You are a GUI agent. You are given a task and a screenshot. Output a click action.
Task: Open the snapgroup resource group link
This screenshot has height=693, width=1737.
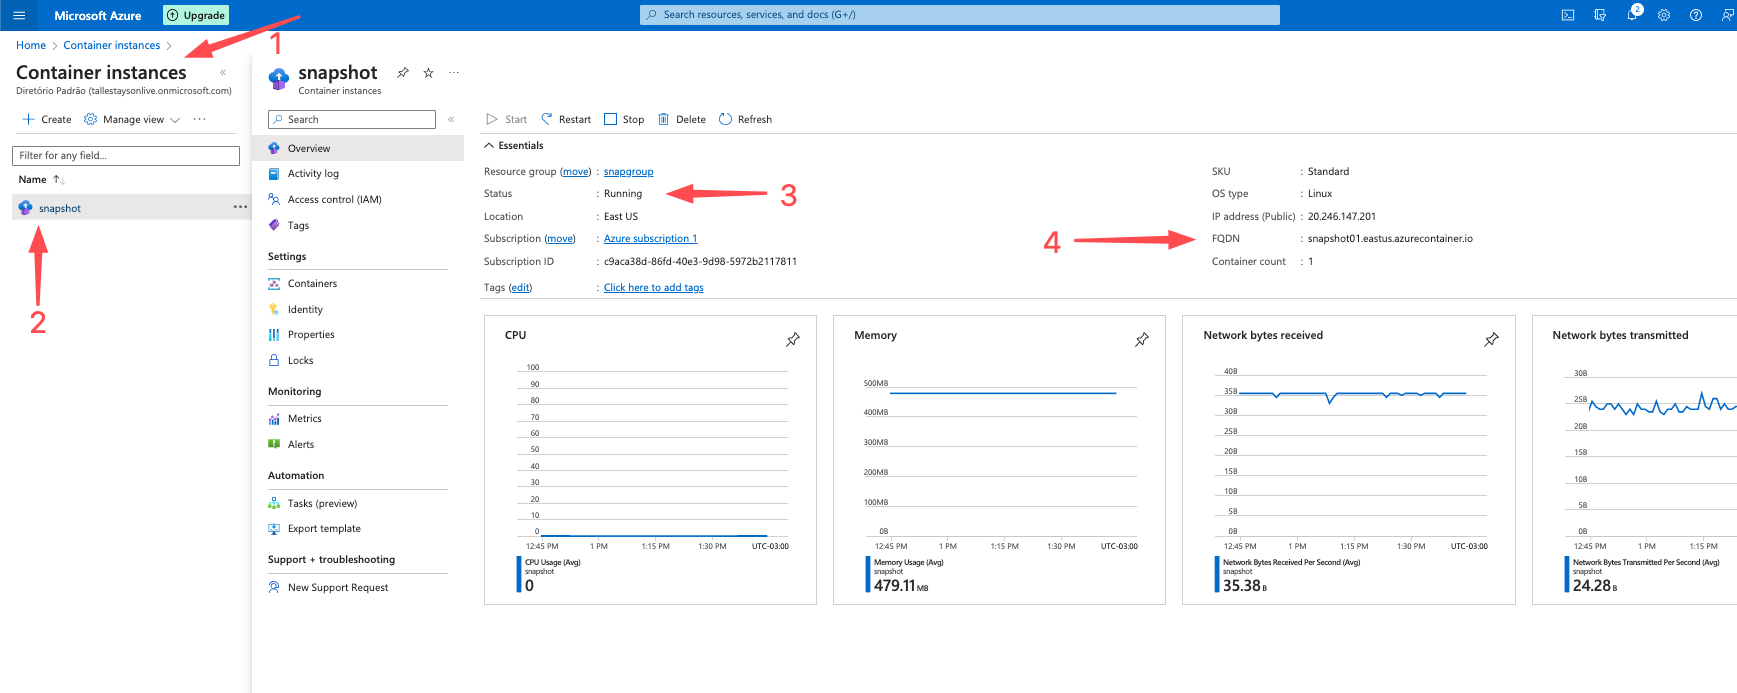point(628,172)
